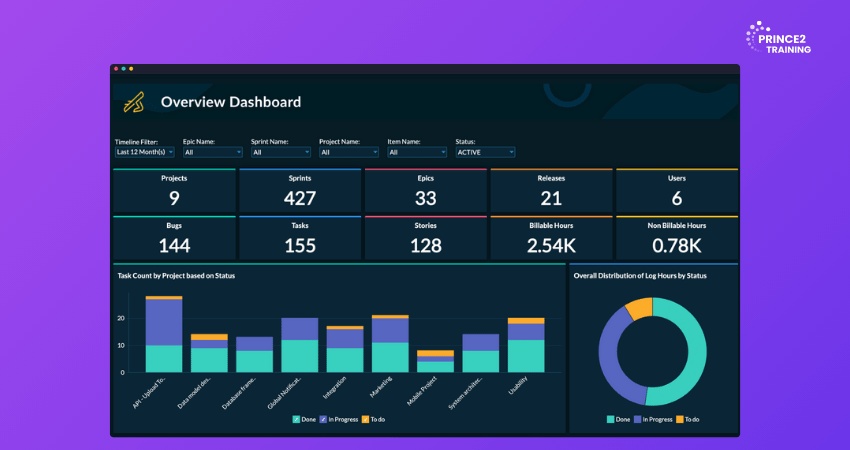Select the Projects count card
Viewport: 850px width, 450px height.
click(174, 190)
